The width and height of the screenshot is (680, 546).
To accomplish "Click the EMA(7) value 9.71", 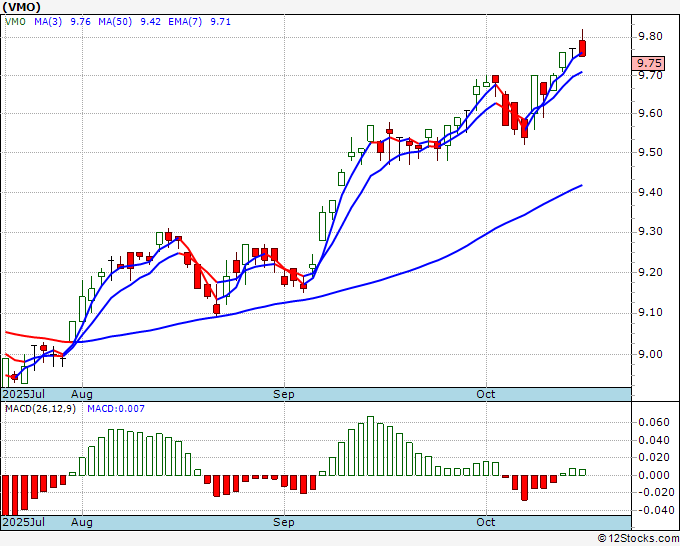I will click(x=221, y=22).
